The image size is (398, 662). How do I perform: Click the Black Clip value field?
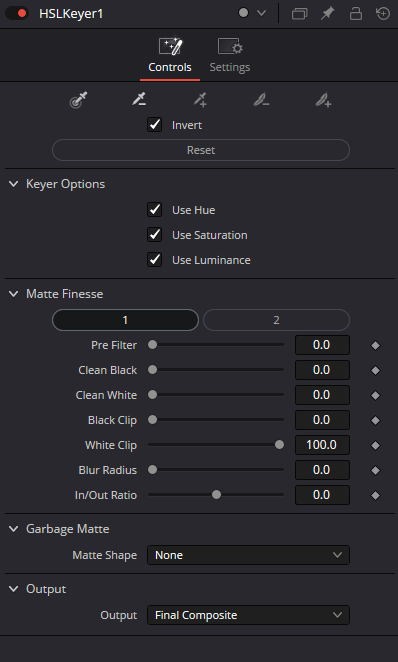[322, 420]
